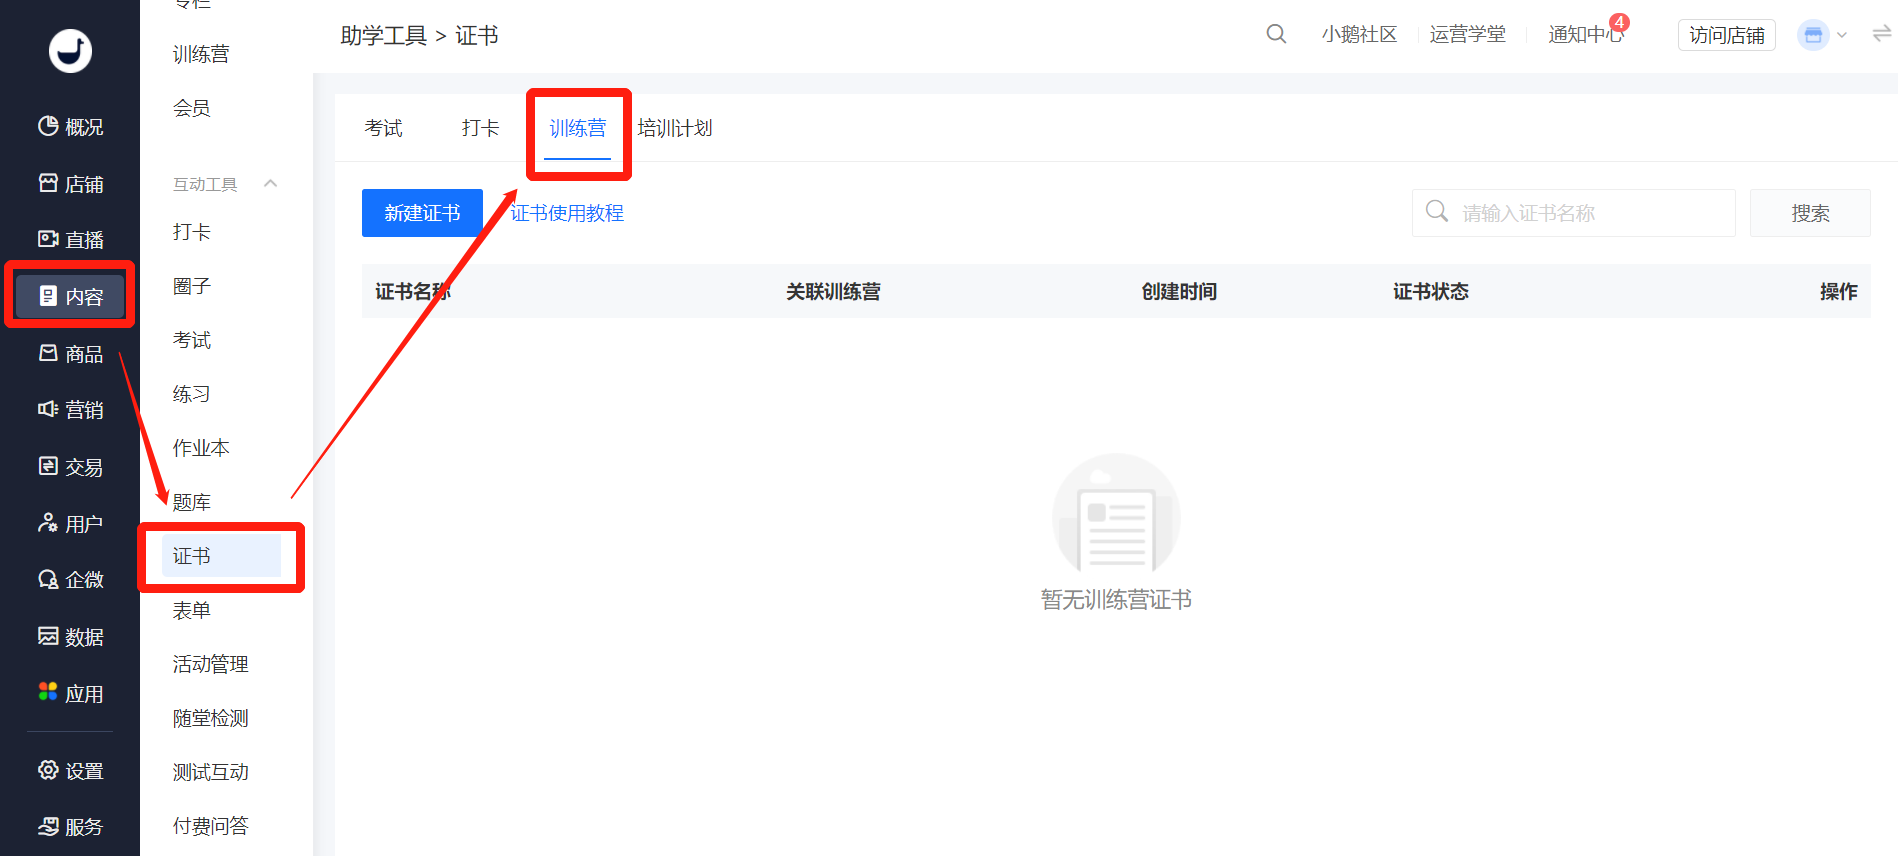Image resolution: width=1898 pixels, height=856 pixels.
Task: Switch to the 培训计划 tab
Action: point(675,129)
